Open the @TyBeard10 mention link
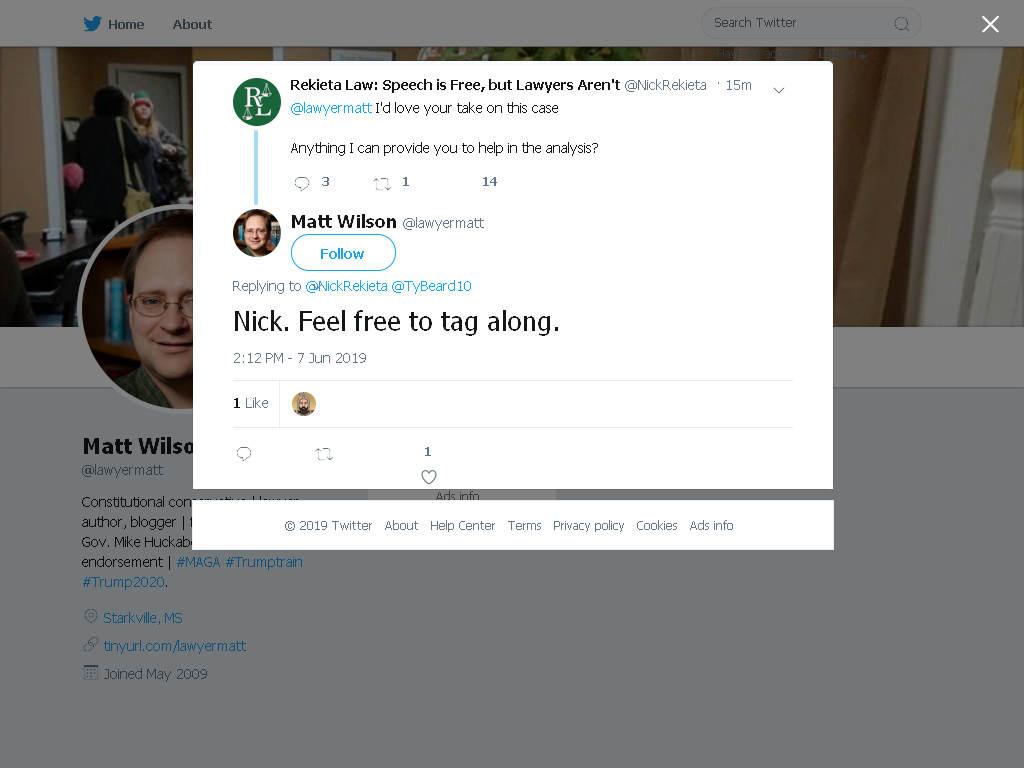1024x768 pixels. (431, 286)
